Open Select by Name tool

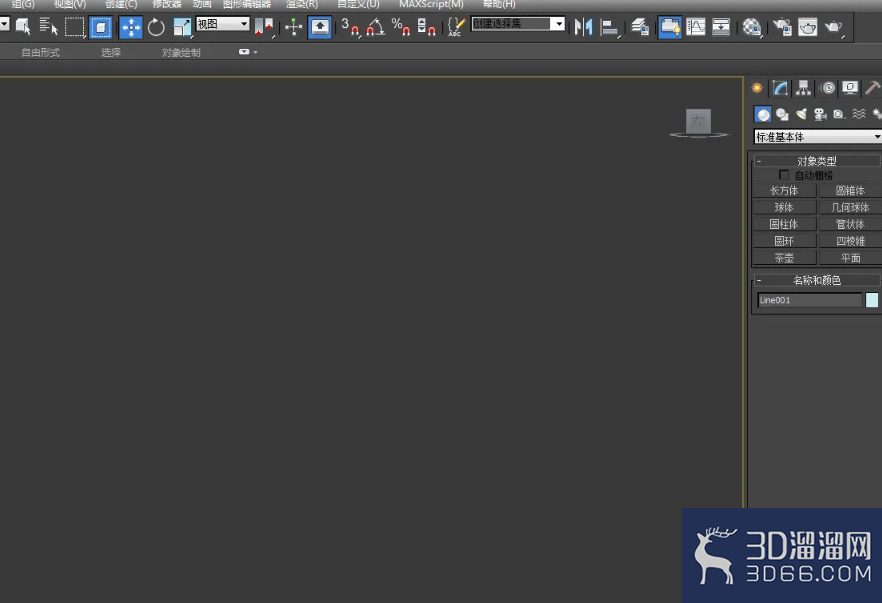tap(48, 26)
